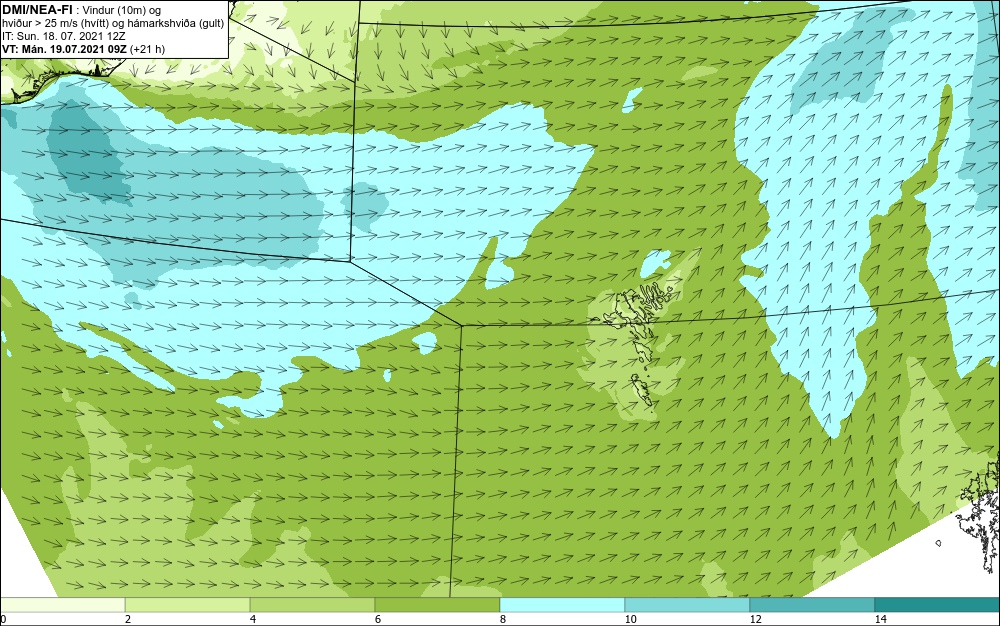Screen dimensions: 1000x626
Task: Click the legend scale label 8
Action: click(503, 619)
